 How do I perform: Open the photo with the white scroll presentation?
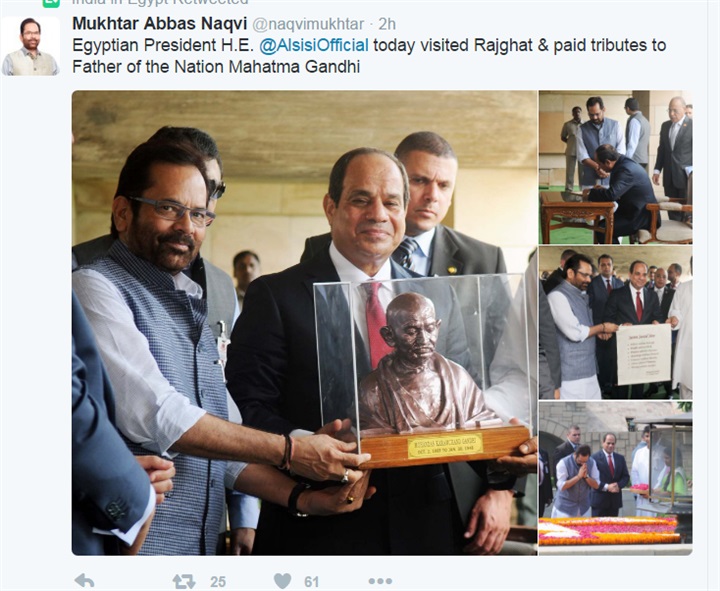[x=615, y=322]
